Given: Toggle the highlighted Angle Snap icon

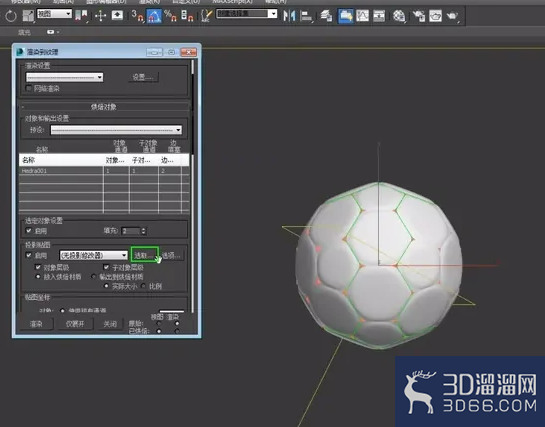Looking at the screenshot, I should click(x=154, y=16).
